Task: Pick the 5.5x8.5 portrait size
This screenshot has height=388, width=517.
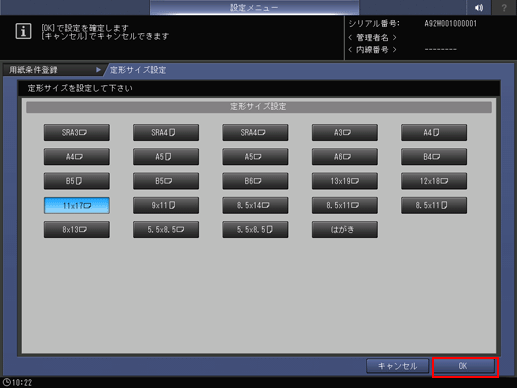Action: 255,229
